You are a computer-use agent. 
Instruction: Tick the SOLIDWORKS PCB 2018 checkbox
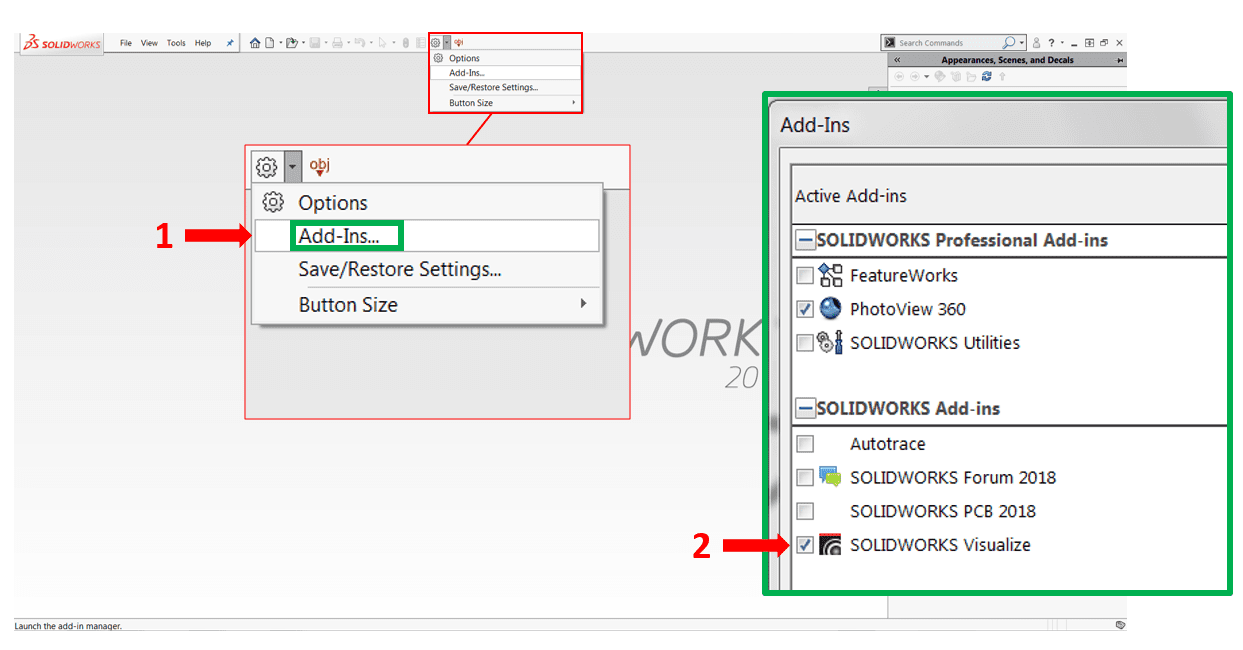(x=805, y=511)
